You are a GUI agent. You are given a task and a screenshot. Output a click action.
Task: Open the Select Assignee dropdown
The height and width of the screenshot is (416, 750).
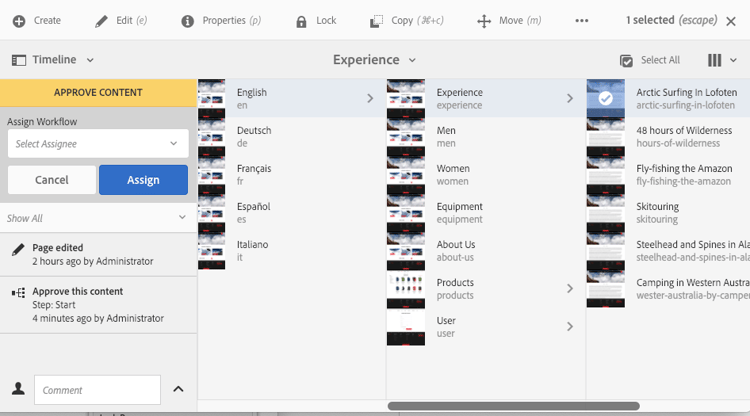(98, 143)
